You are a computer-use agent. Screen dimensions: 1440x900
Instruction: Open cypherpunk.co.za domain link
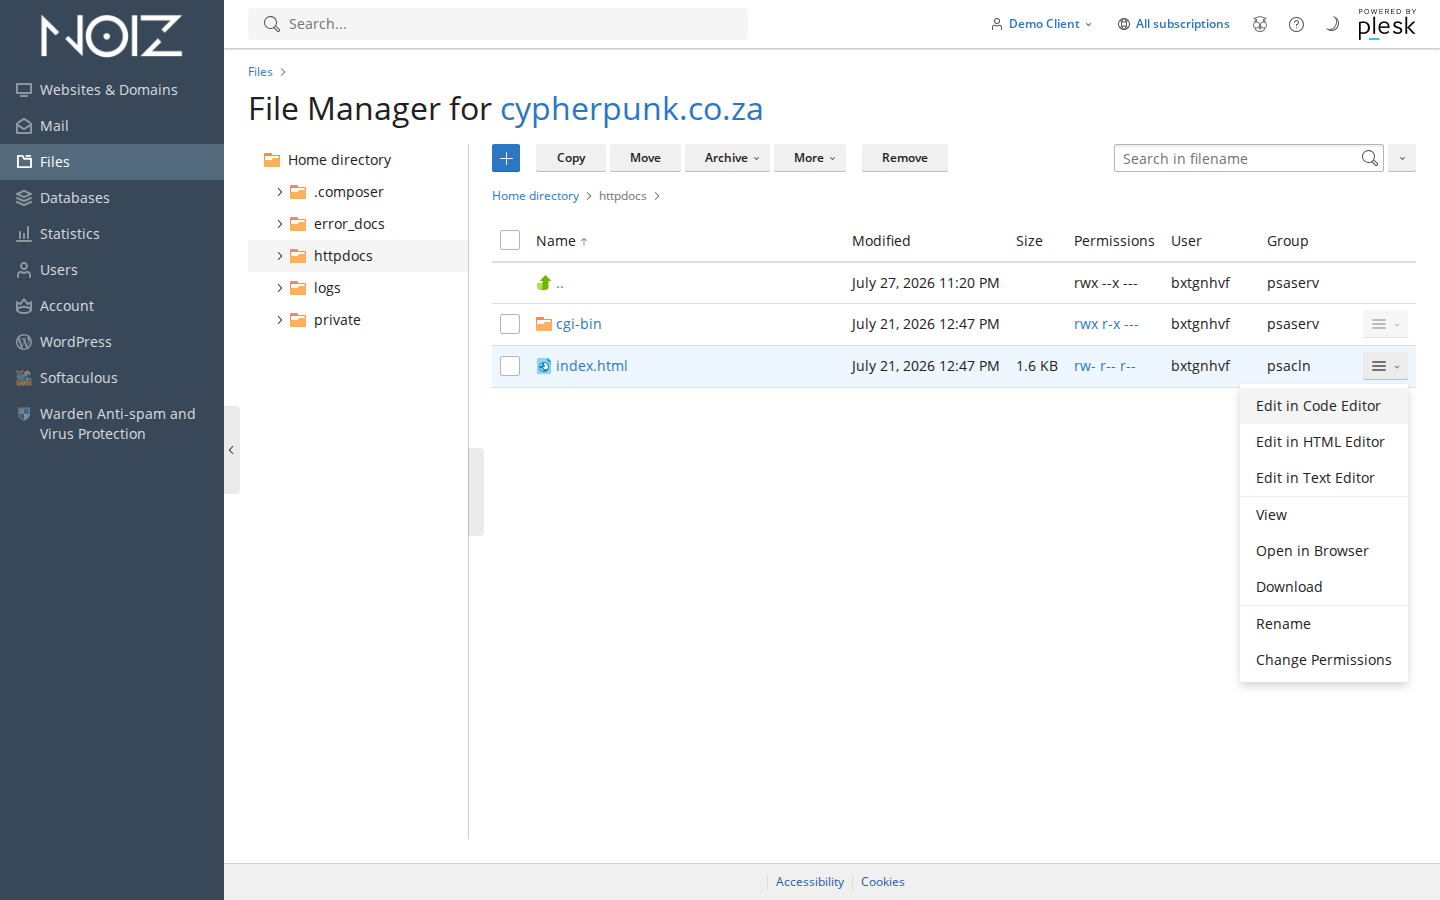click(631, 108)
